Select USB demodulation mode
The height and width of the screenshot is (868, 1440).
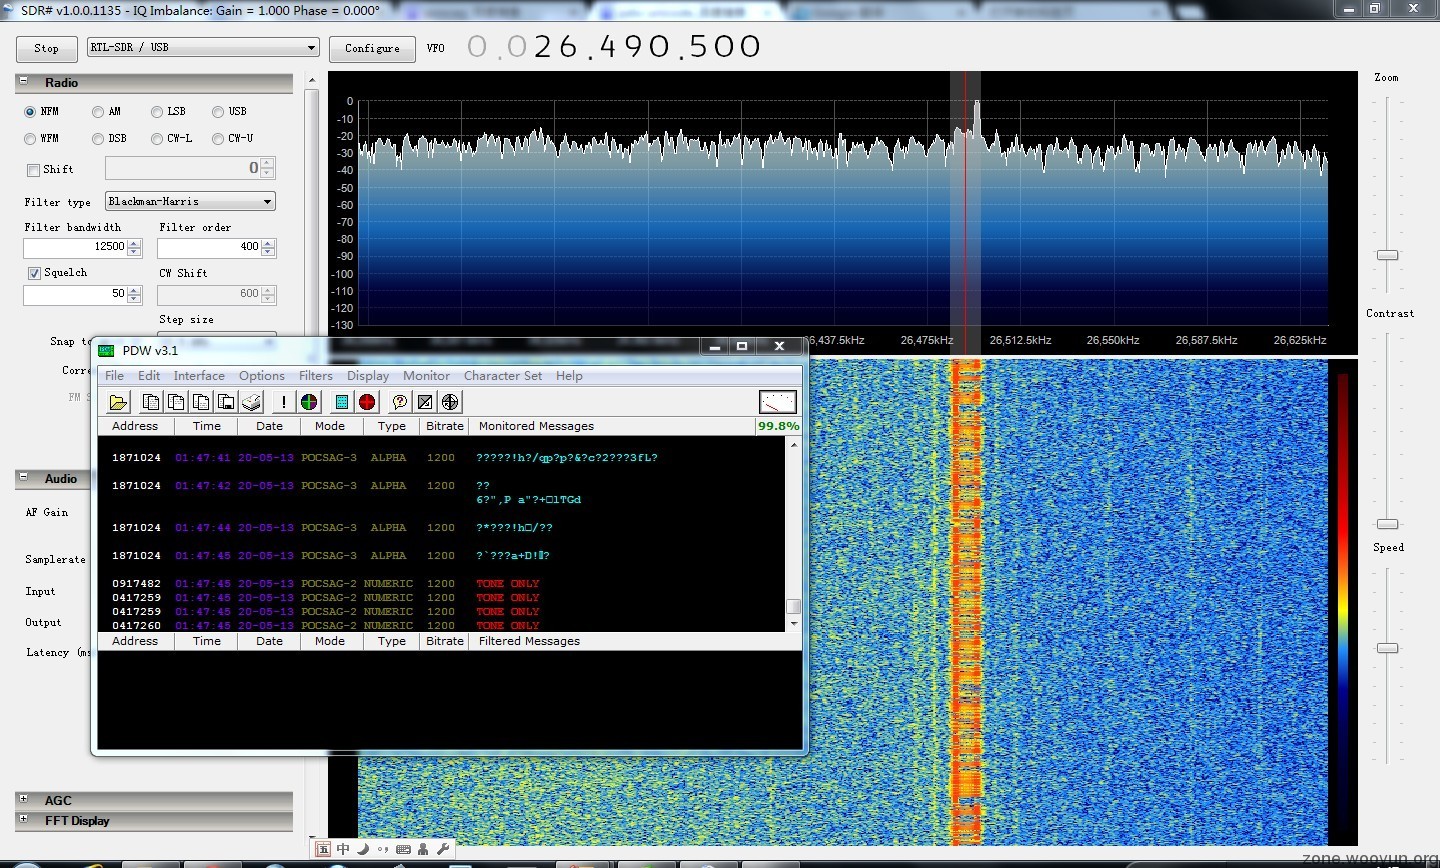[218, 112]
